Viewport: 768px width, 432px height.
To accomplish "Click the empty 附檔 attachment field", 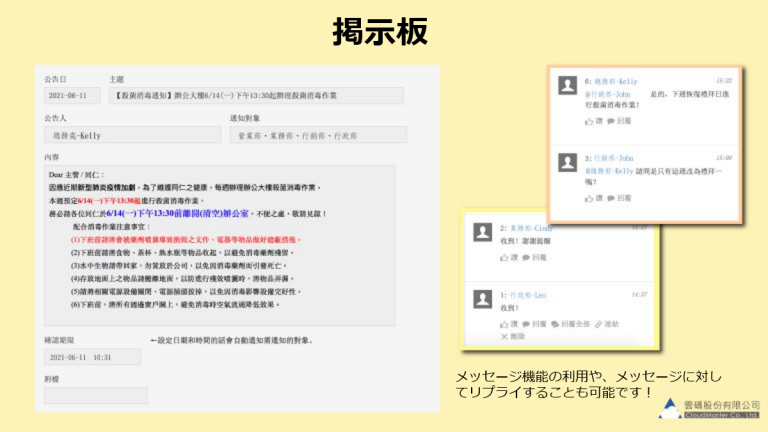I will coord(95,396).
